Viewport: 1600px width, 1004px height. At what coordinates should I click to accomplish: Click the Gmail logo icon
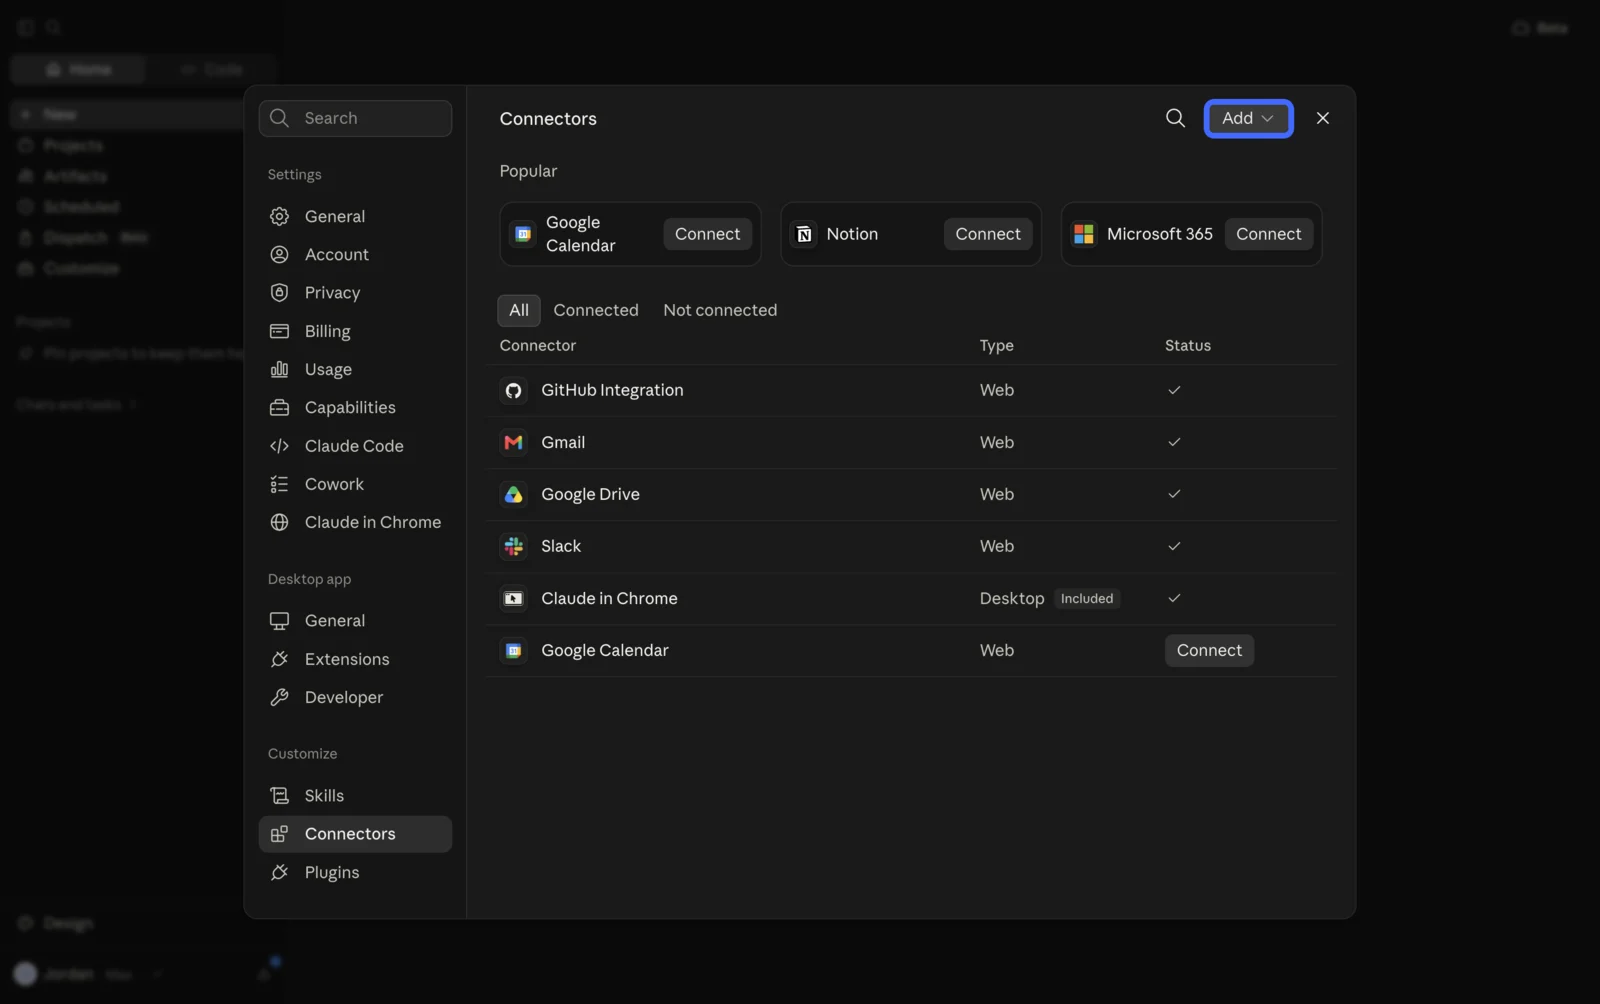click(x=513, y=442)
